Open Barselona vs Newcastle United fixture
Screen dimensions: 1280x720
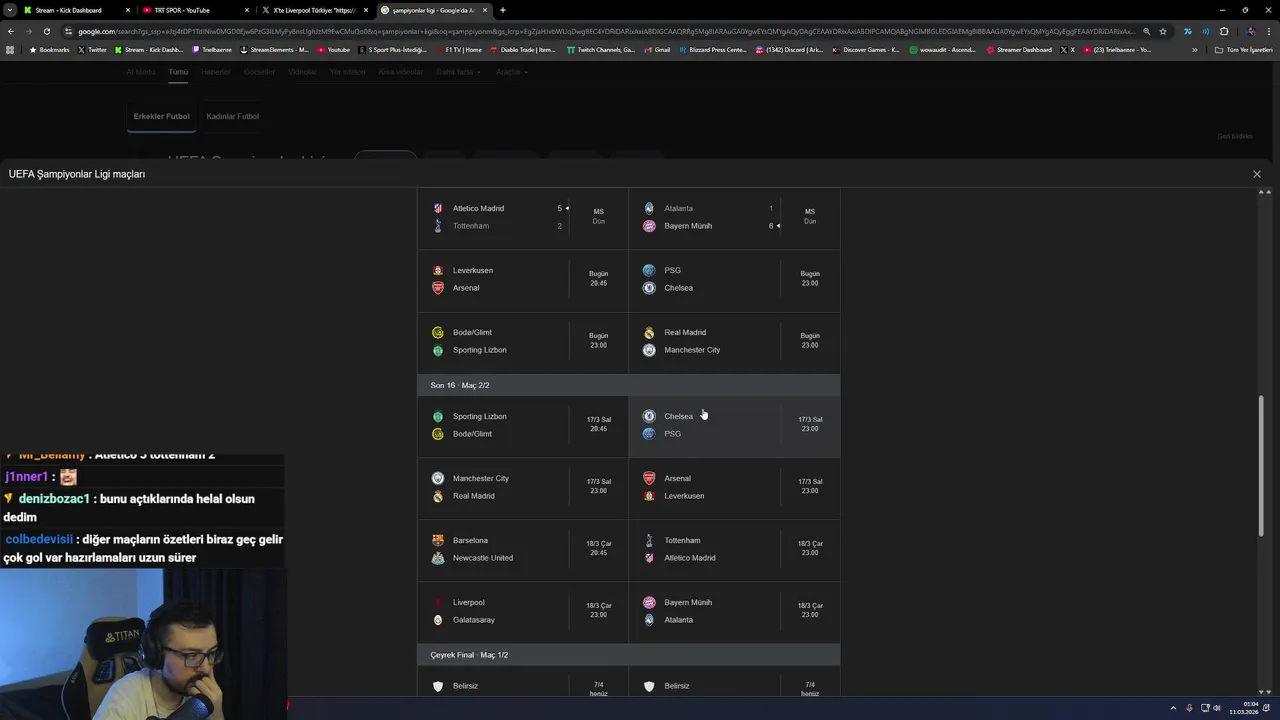click(523, 549)
